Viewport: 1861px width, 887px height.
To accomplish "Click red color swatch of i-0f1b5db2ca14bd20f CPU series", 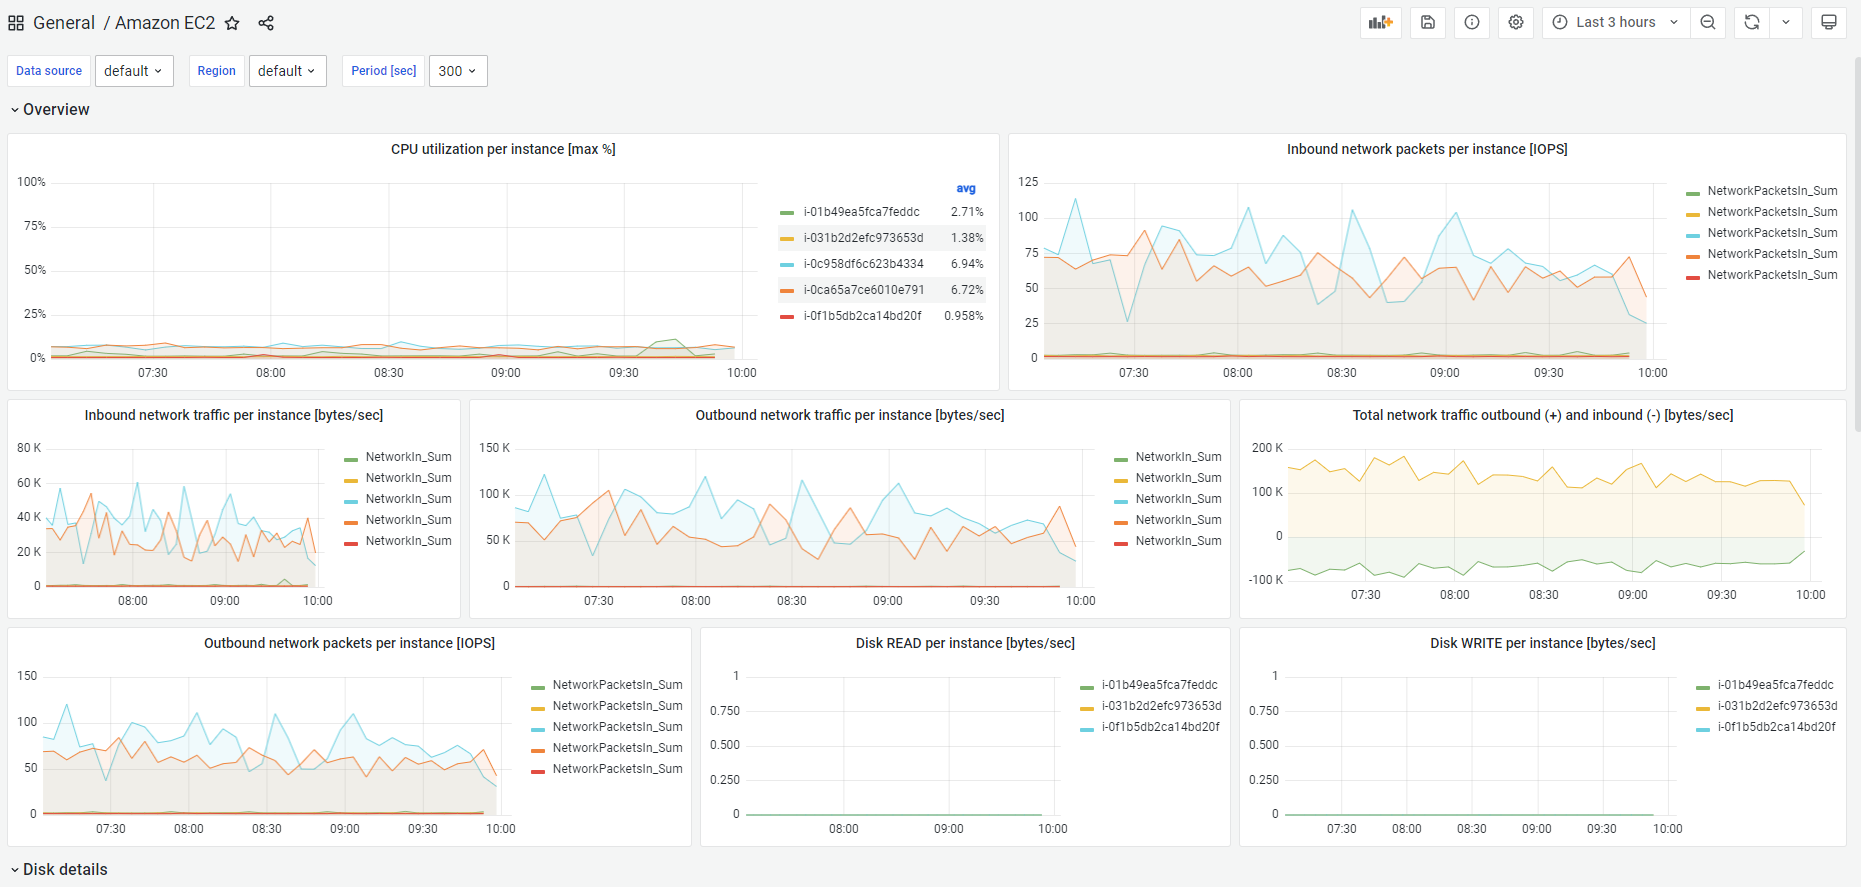I will pos(787,316).
